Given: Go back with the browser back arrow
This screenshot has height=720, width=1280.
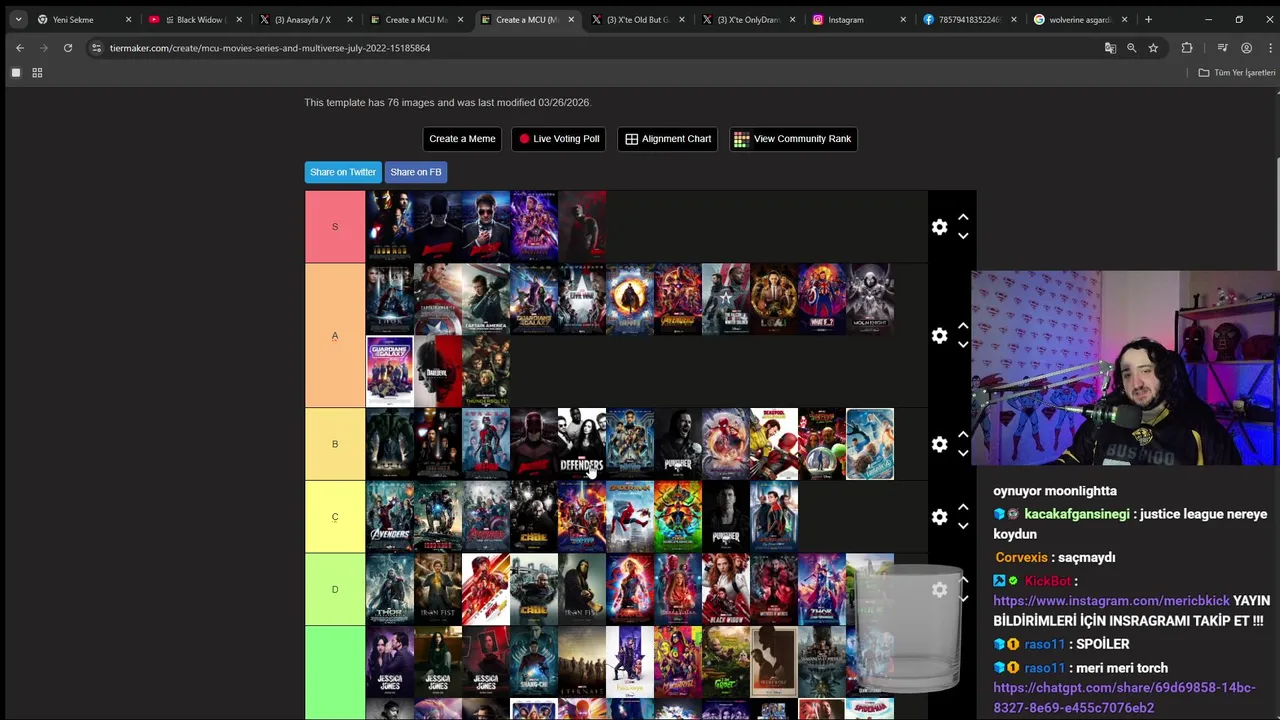Looking at the screenshot, I should [19, 48].
